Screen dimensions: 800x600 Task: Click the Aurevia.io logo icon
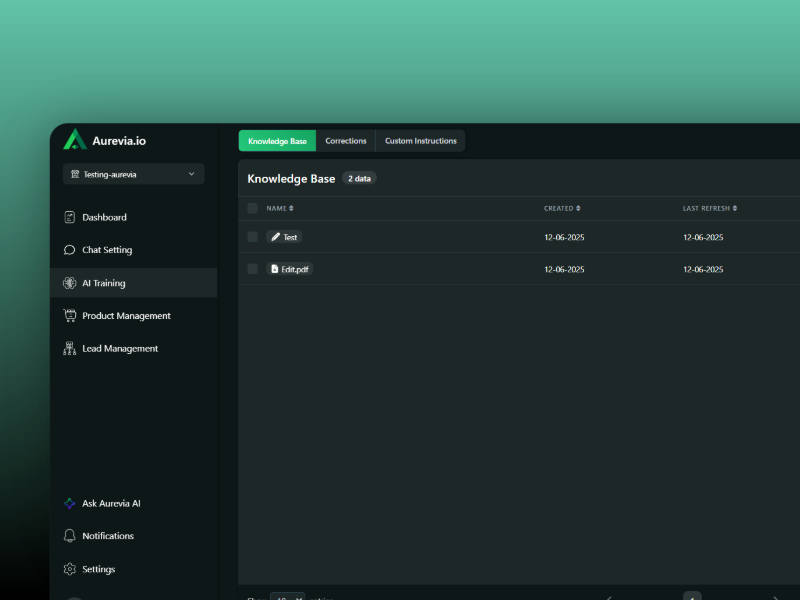click(75, 140)
